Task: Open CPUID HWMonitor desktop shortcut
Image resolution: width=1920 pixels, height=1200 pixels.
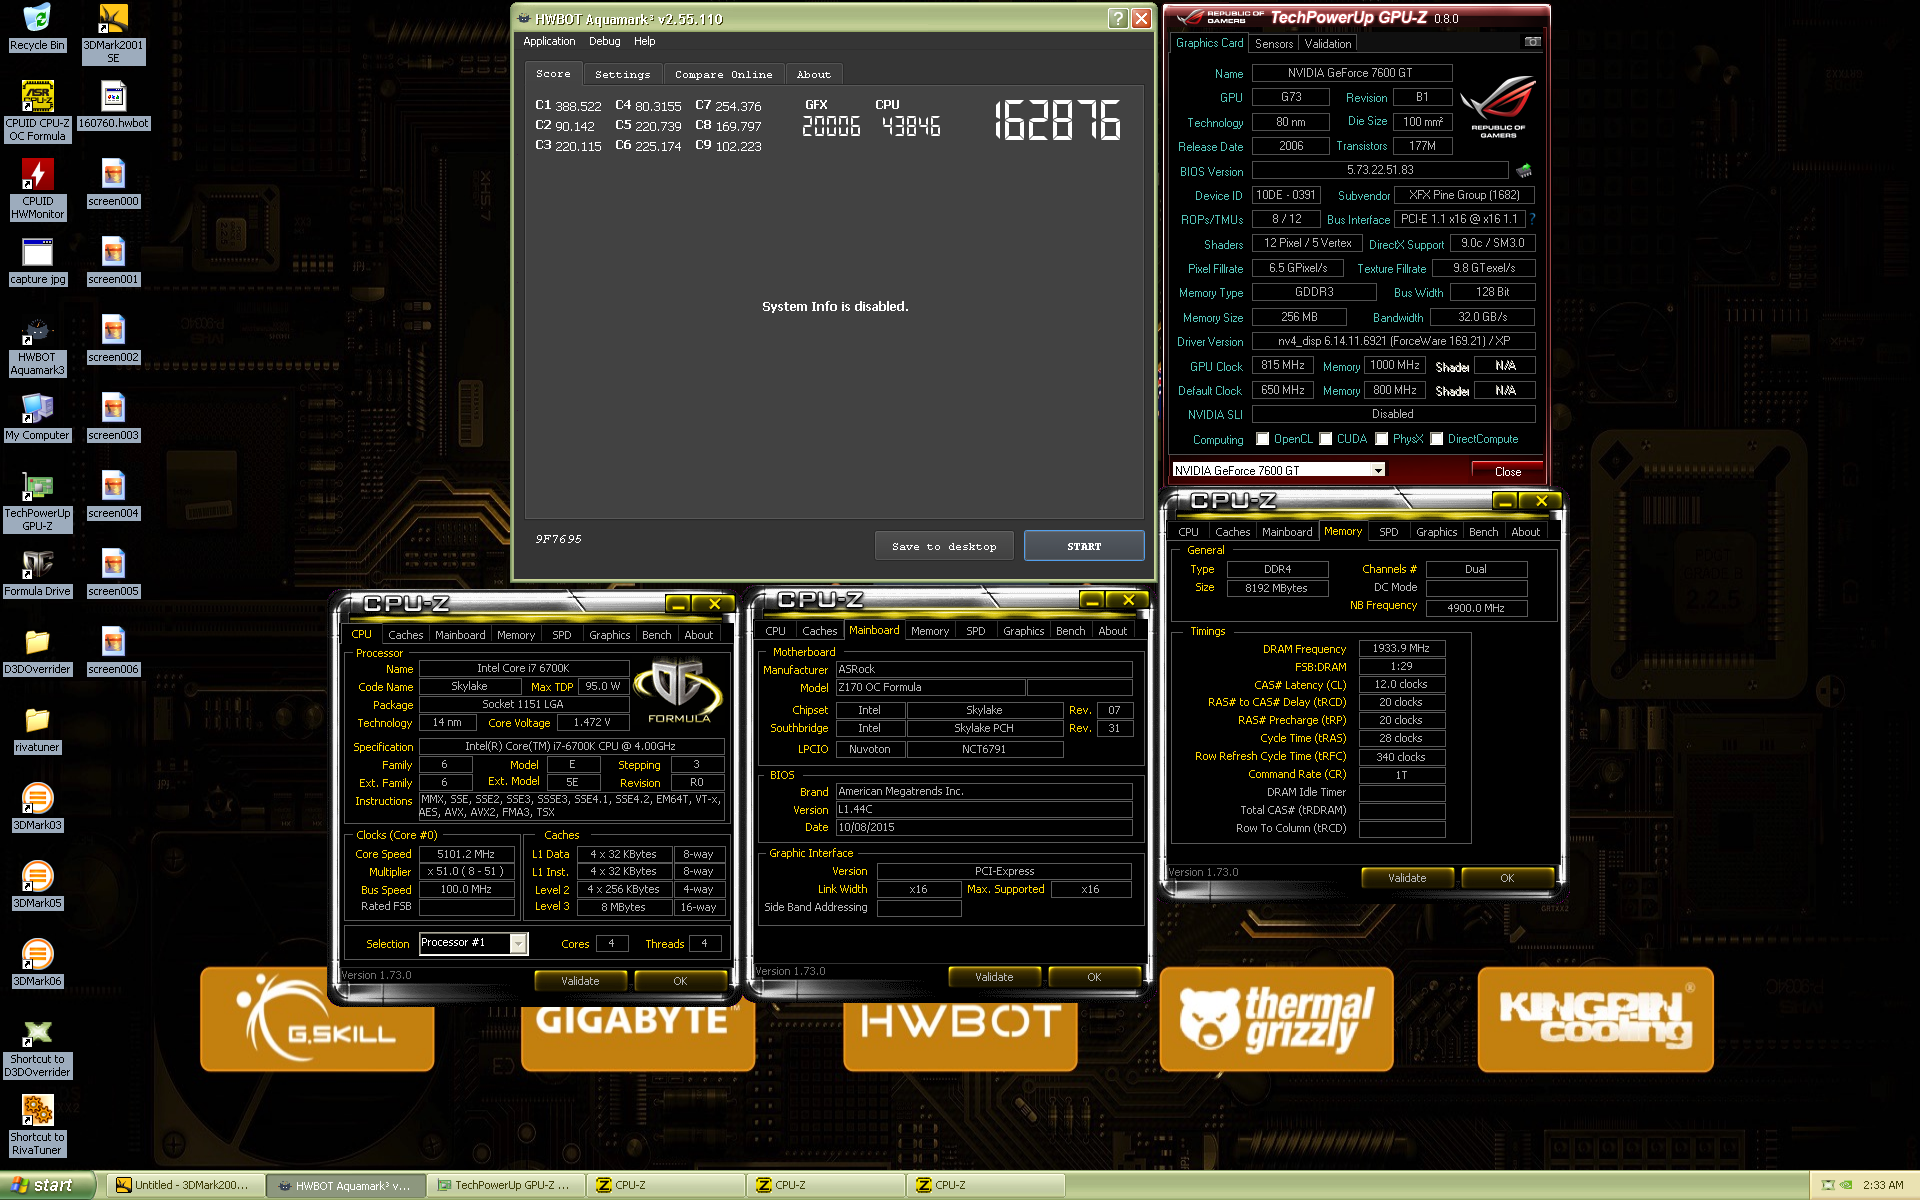Action: coord(37,190)
